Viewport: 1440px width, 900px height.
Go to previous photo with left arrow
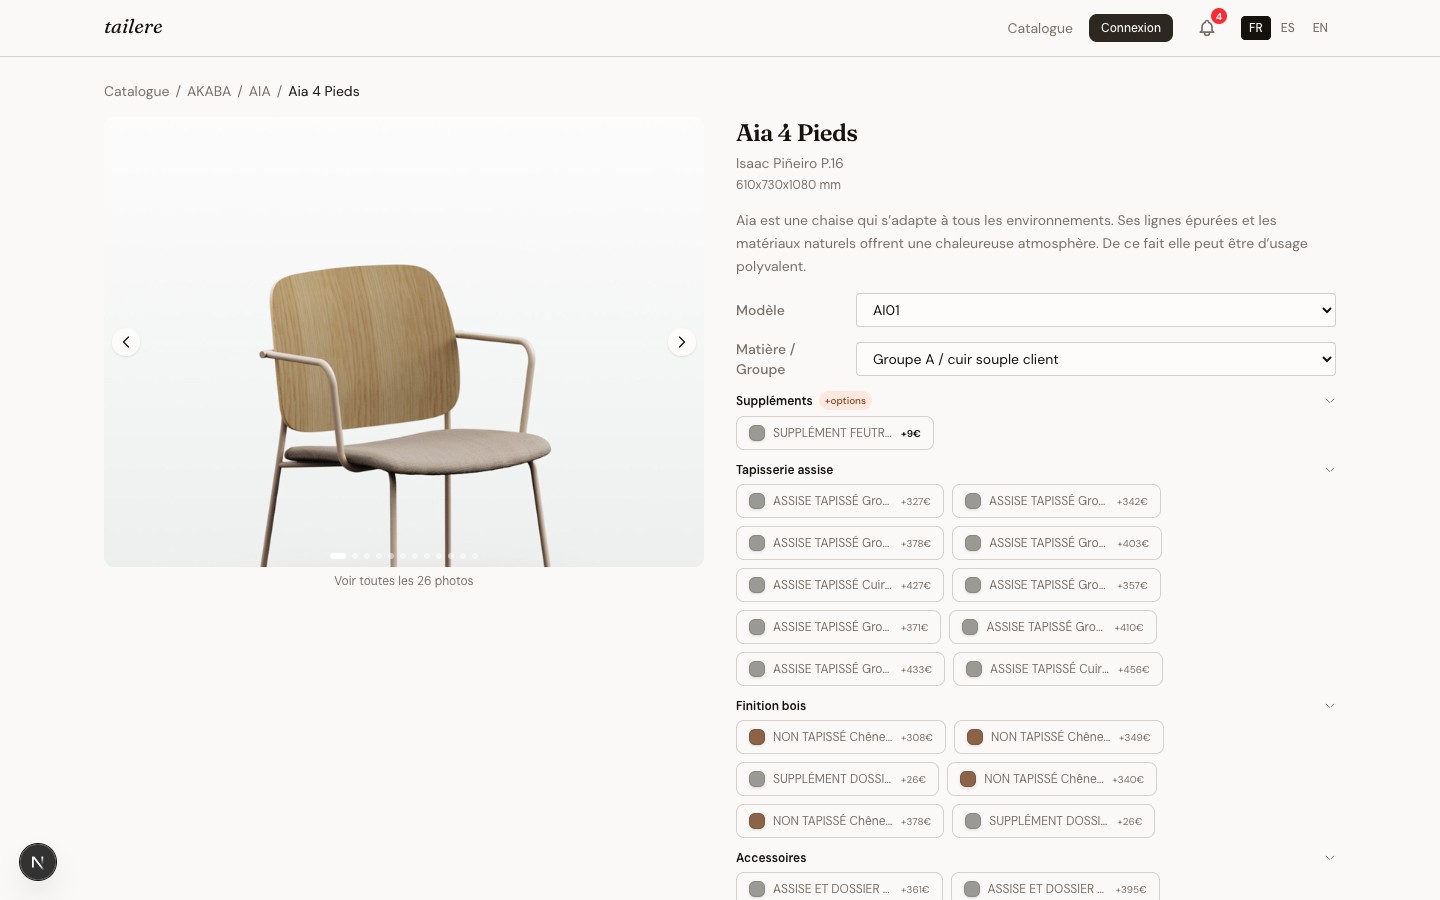click(x=126, y=342)
